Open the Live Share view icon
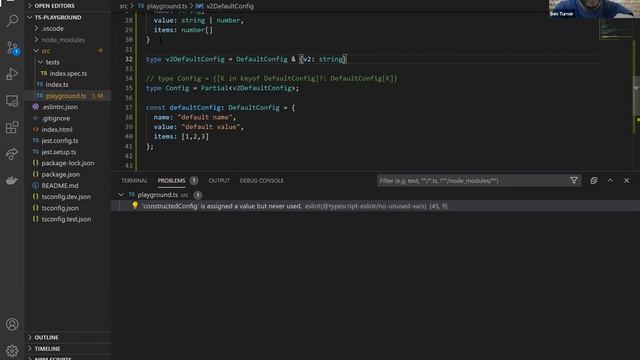Viewport: 640px width, 360px height. [12, 153]
